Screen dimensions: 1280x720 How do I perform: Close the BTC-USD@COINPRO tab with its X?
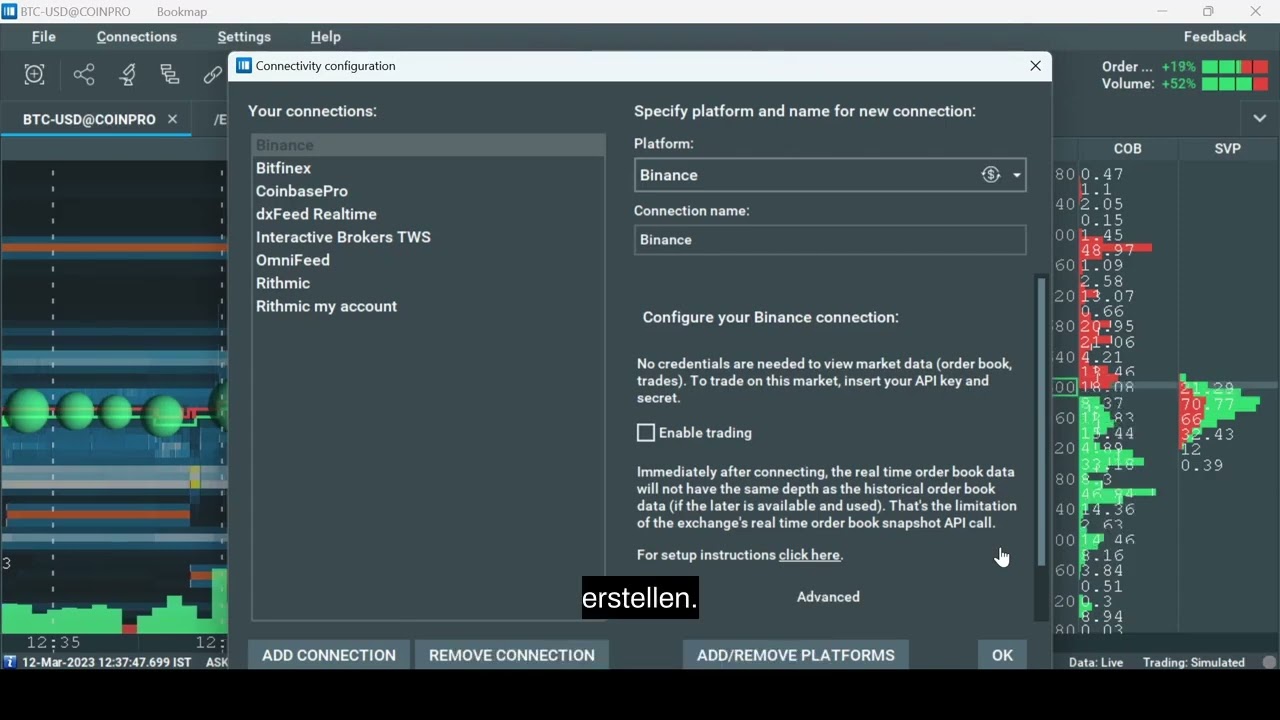[x=172, y=119]
